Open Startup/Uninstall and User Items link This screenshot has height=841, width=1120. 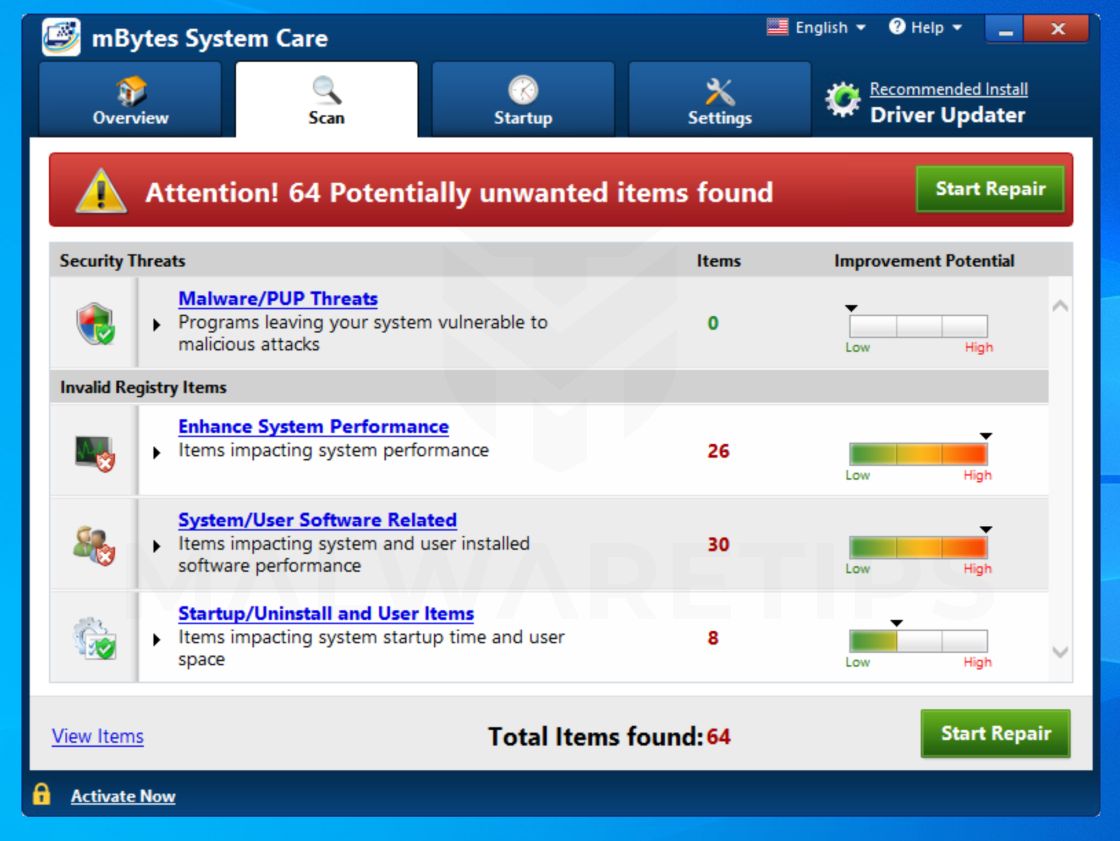click(x=326, y=614)
